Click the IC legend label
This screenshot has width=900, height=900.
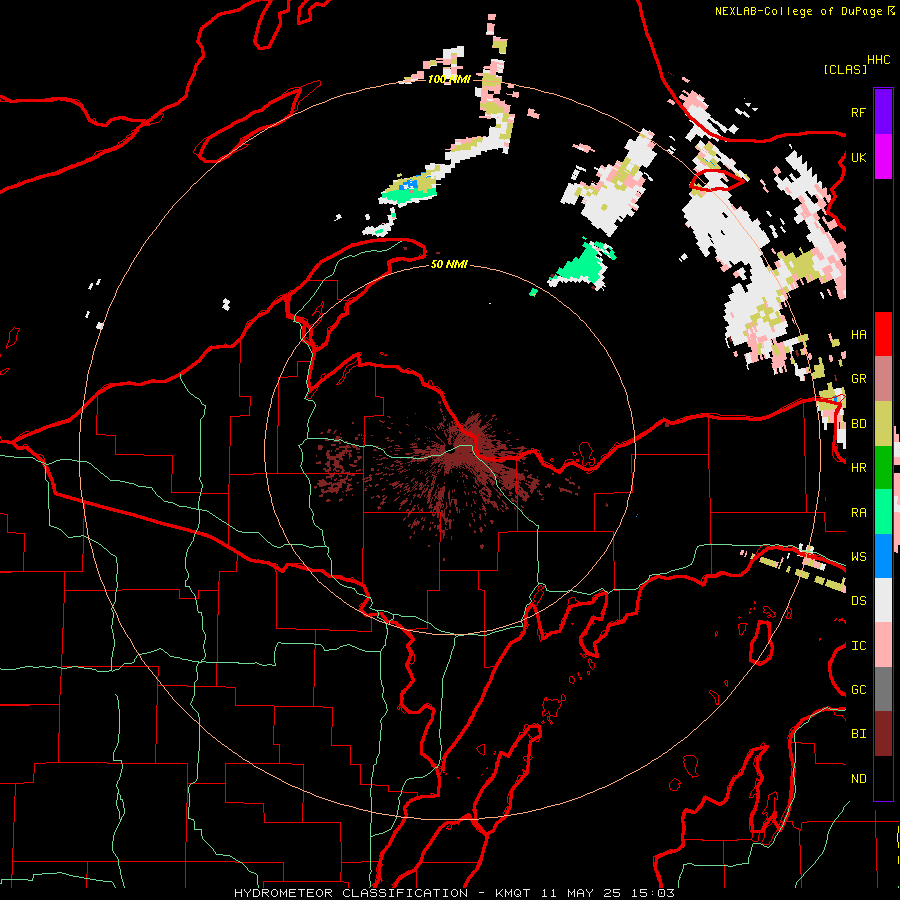[x=858, y=646]
